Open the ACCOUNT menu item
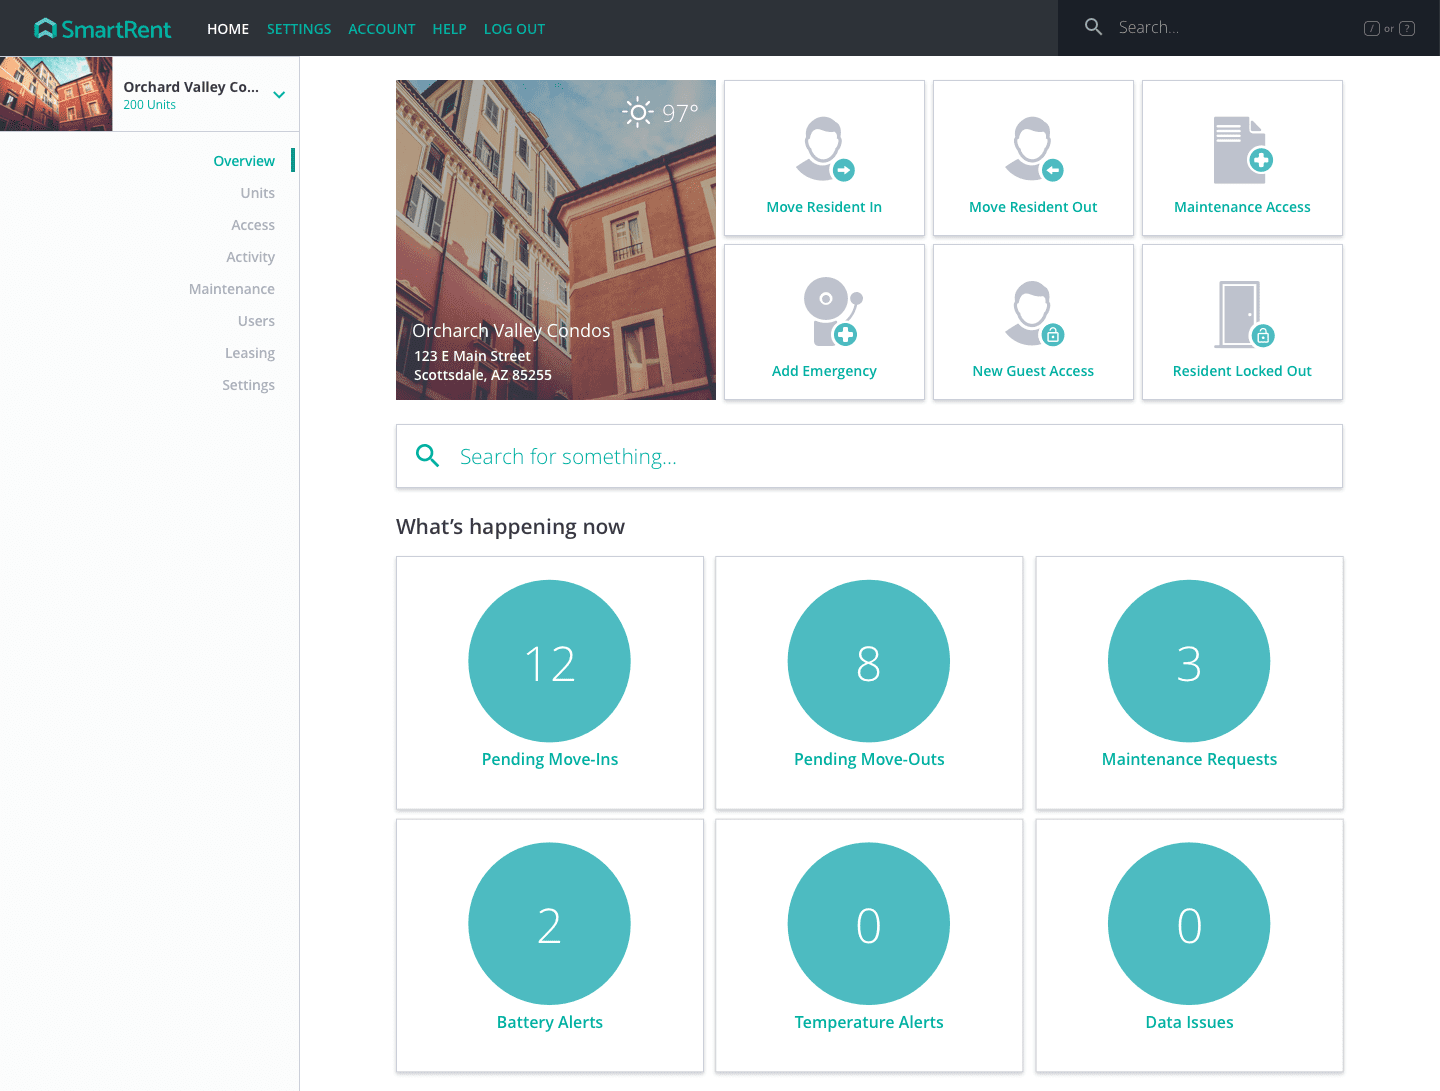Screen dimensions: 1440x1091 (382, 29)
